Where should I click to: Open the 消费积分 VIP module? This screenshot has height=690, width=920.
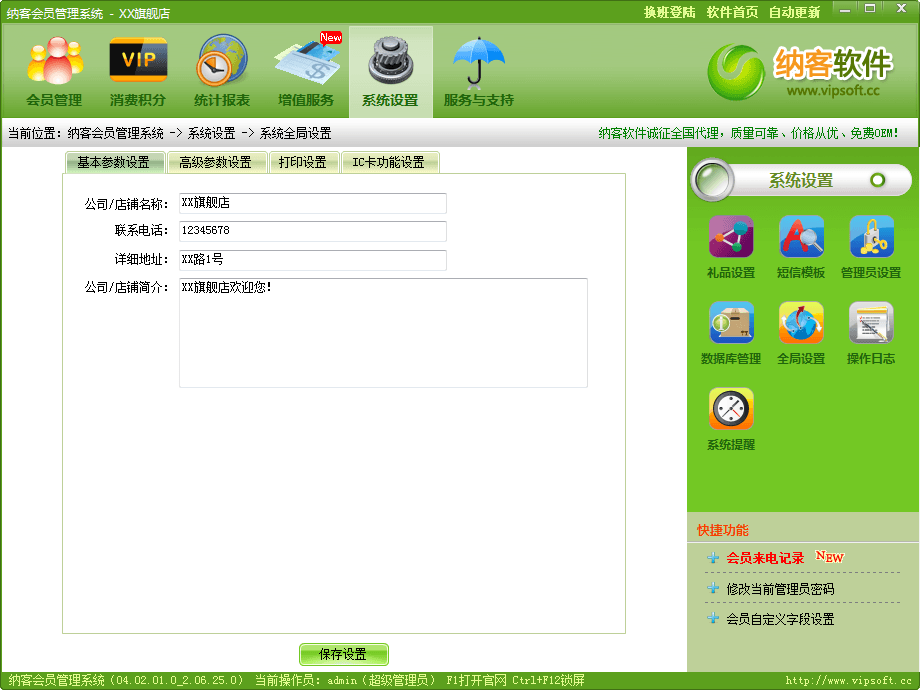(x=138, y=71)
